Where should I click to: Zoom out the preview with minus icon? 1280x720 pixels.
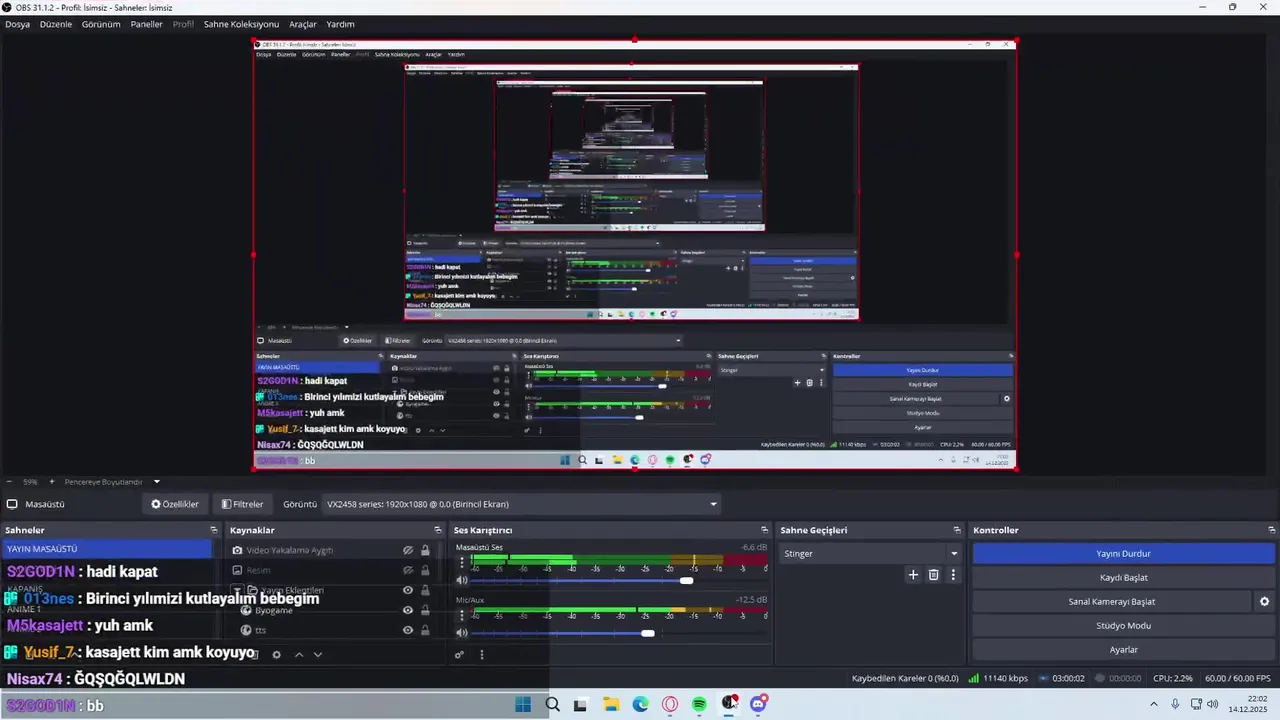tap(9, 482)
